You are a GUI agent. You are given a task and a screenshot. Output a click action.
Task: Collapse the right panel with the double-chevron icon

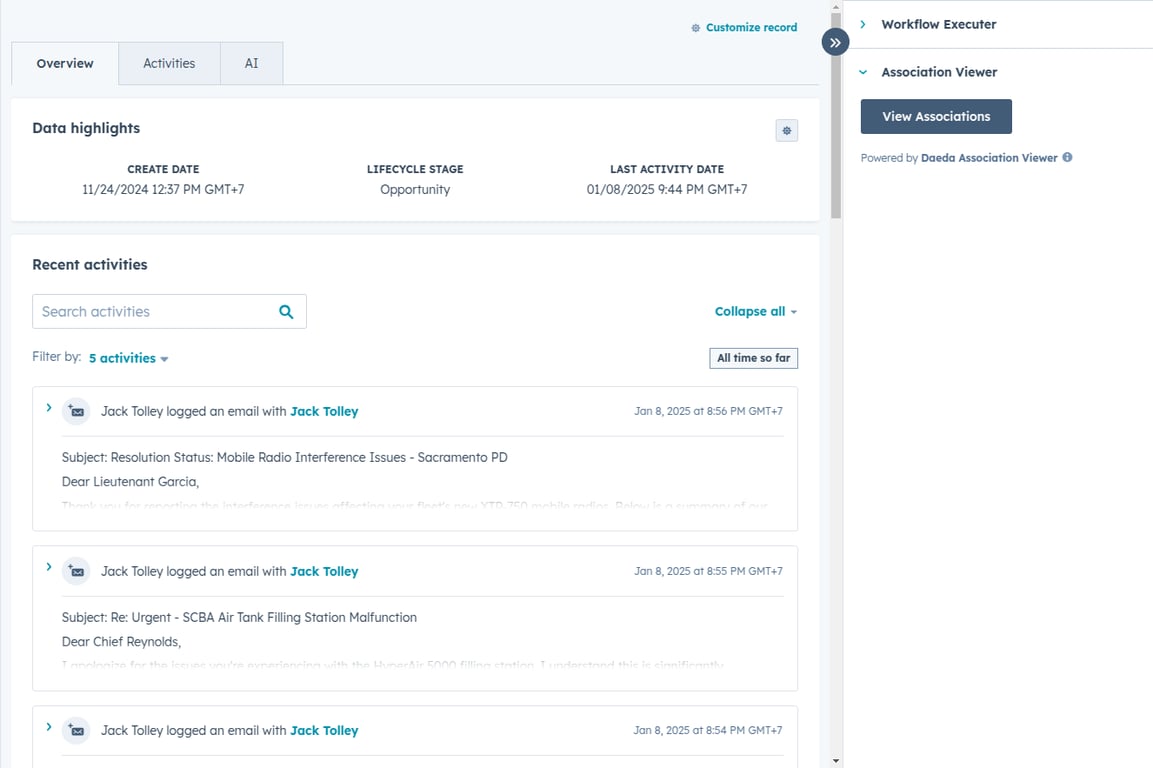(x=835, y=42)
